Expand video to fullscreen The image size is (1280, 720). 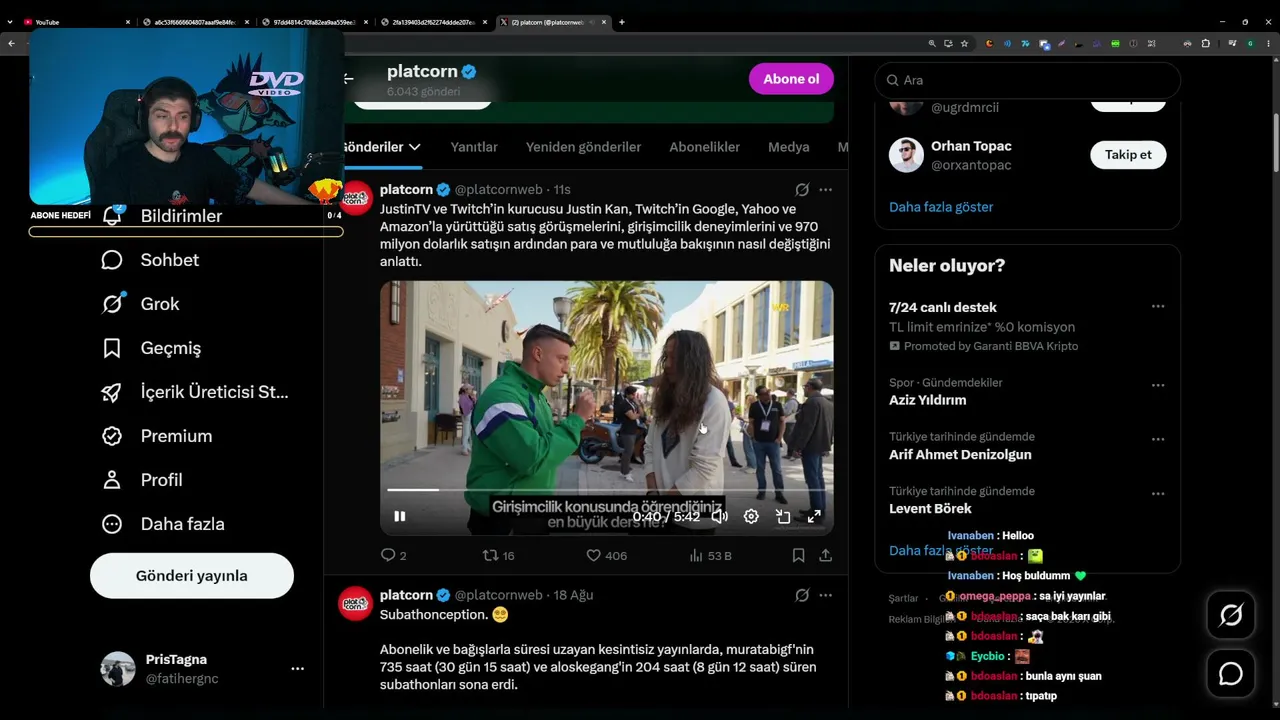click(814, 516)
